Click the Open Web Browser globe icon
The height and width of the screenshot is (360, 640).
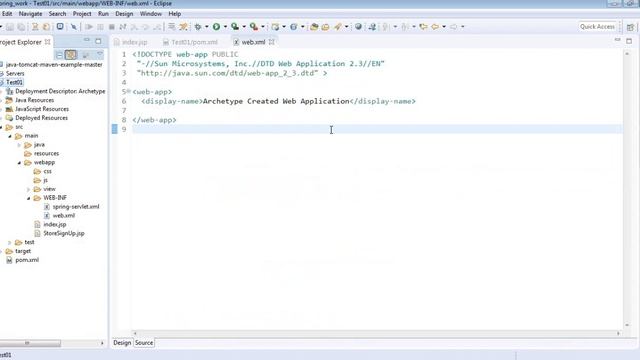pos(358,27)
